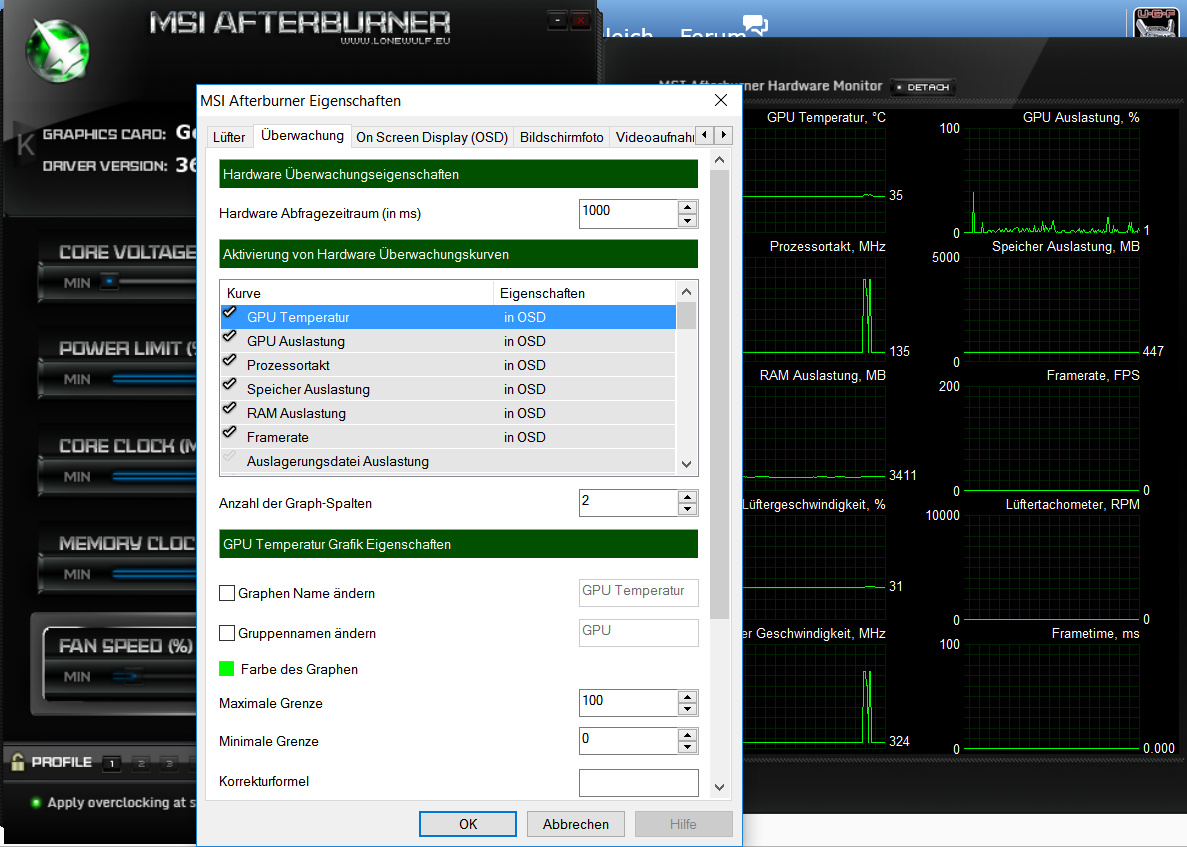
Task: Check the Graphen Name ändern checkbox
Action: (x=226, y=593)
